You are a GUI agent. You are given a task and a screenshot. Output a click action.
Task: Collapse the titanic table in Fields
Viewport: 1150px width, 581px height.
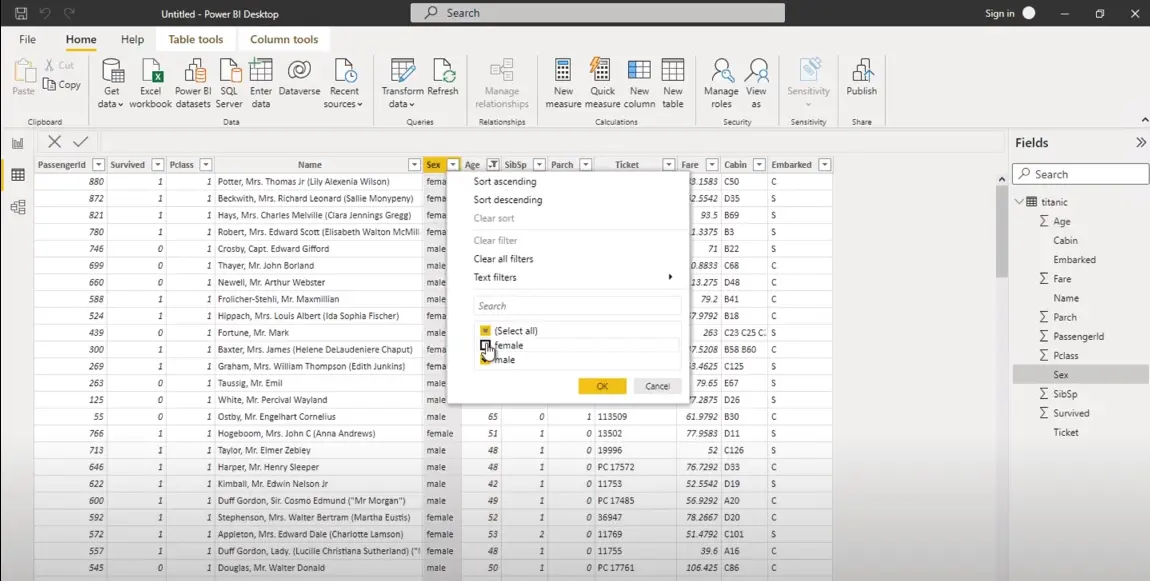(x=1019, y=202)
